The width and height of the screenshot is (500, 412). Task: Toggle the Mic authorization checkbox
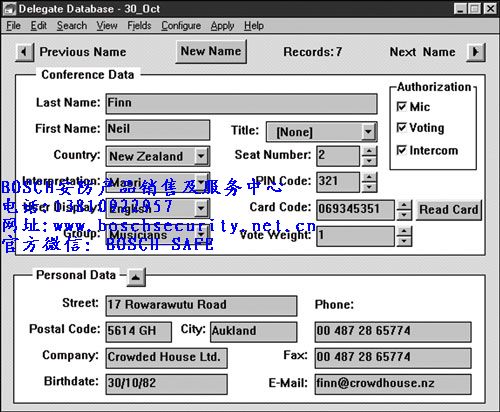[401, 107]
